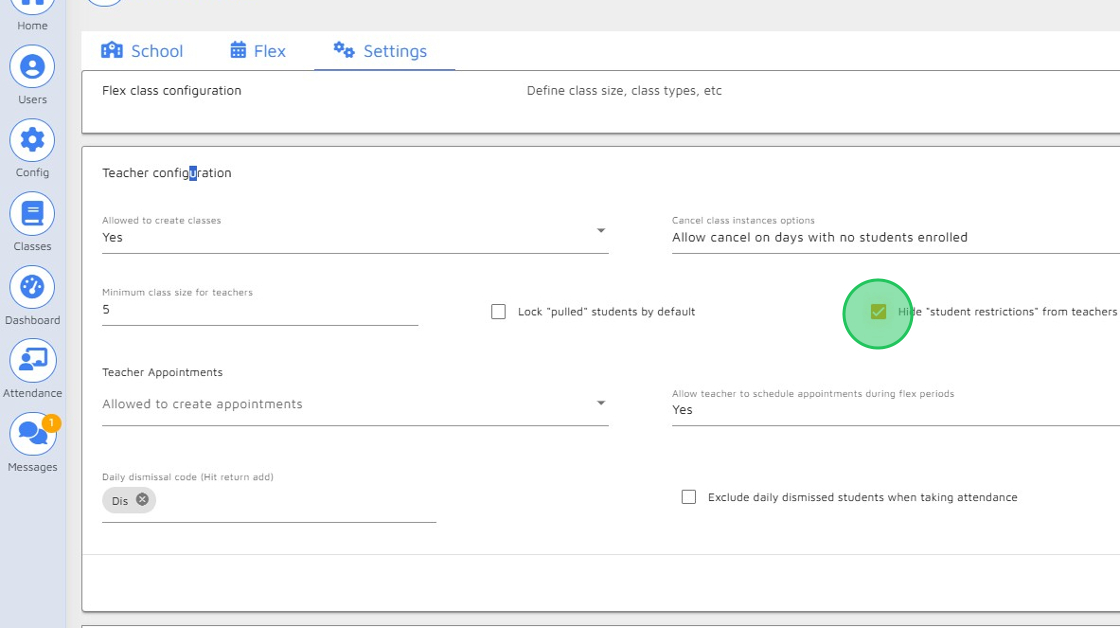Open Allow teacher to schedule appointments dropdown
Screen dimensions: 1120x628
pos(894,409)
